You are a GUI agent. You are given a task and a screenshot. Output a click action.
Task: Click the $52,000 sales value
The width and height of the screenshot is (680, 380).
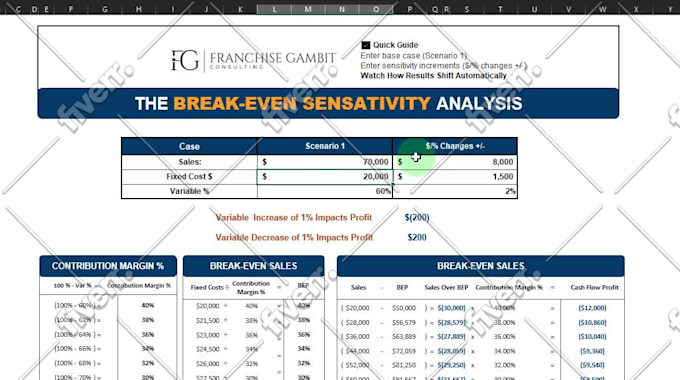coord(357,365)
